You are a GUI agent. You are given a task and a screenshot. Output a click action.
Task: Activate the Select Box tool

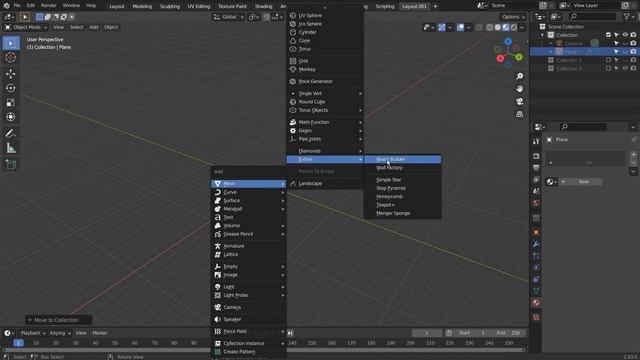(x=11, y=43)
